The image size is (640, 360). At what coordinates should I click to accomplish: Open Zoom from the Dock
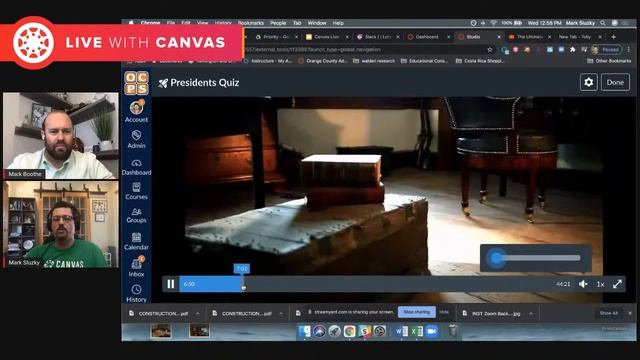click(431, 331)
